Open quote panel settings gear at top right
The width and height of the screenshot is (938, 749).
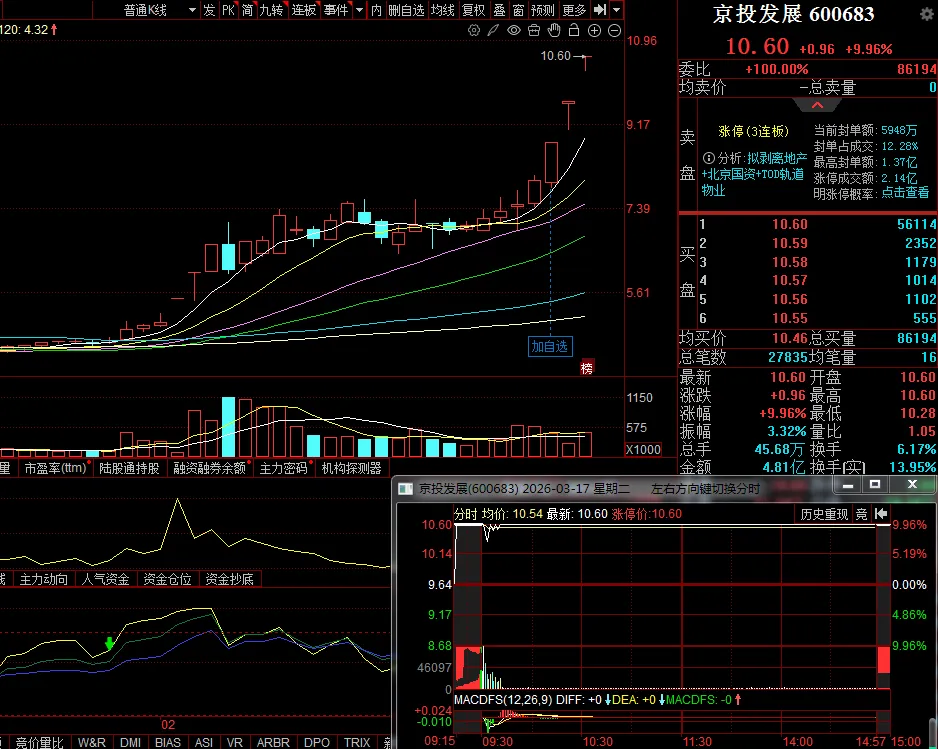click(x=926, y=14)
